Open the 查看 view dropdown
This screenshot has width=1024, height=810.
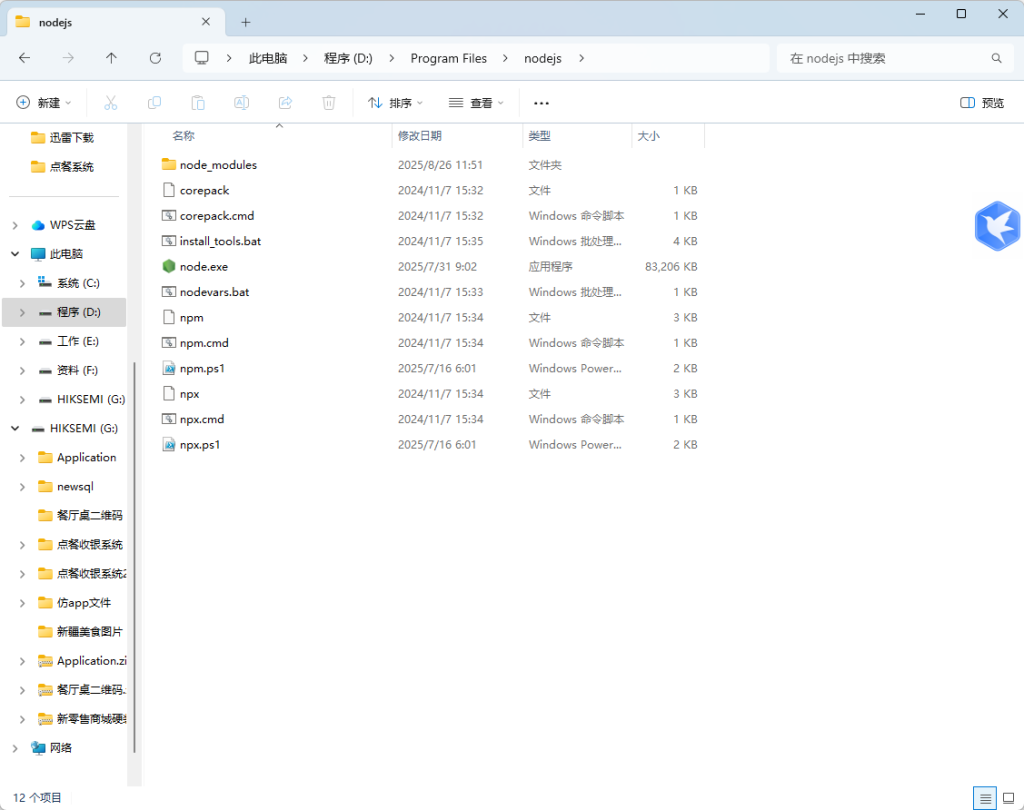(476, 103)
